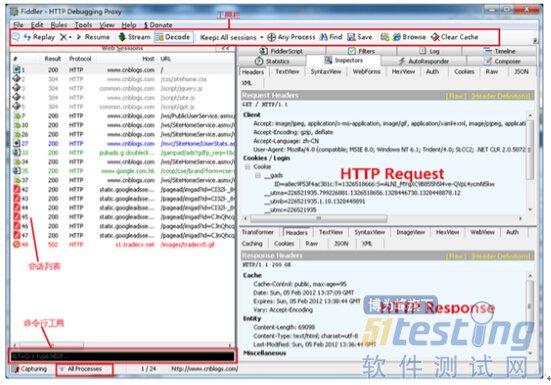Click the Save toolbar button

point(359,37)
